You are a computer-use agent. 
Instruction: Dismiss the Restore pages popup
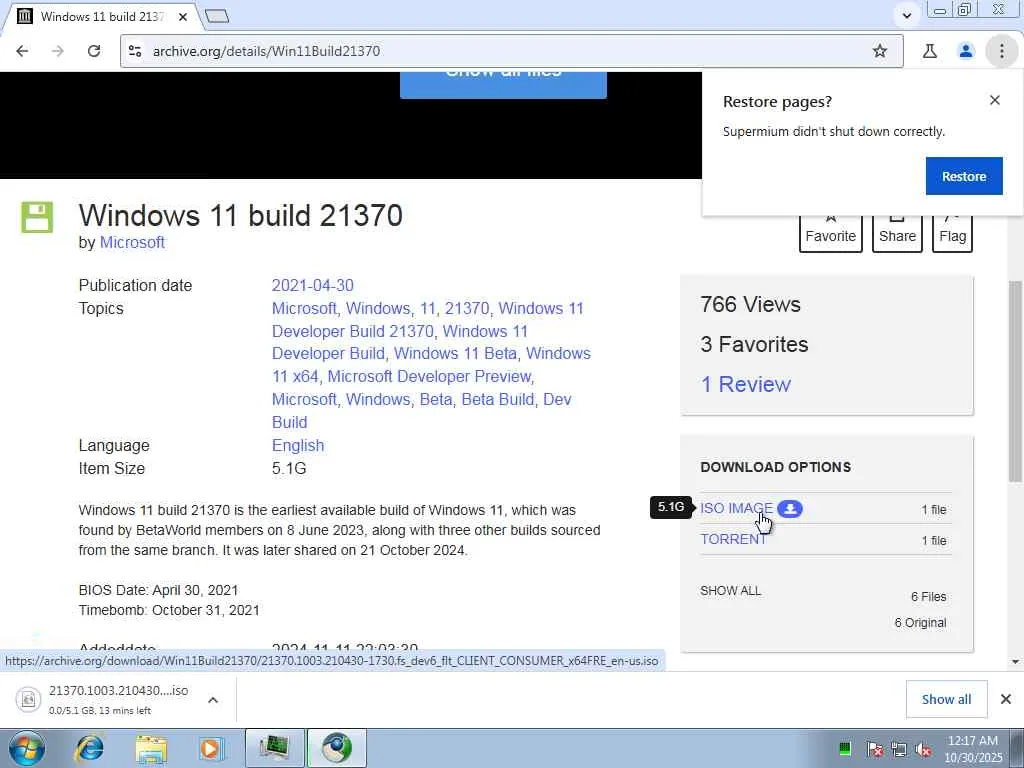(x=995, y=100)
